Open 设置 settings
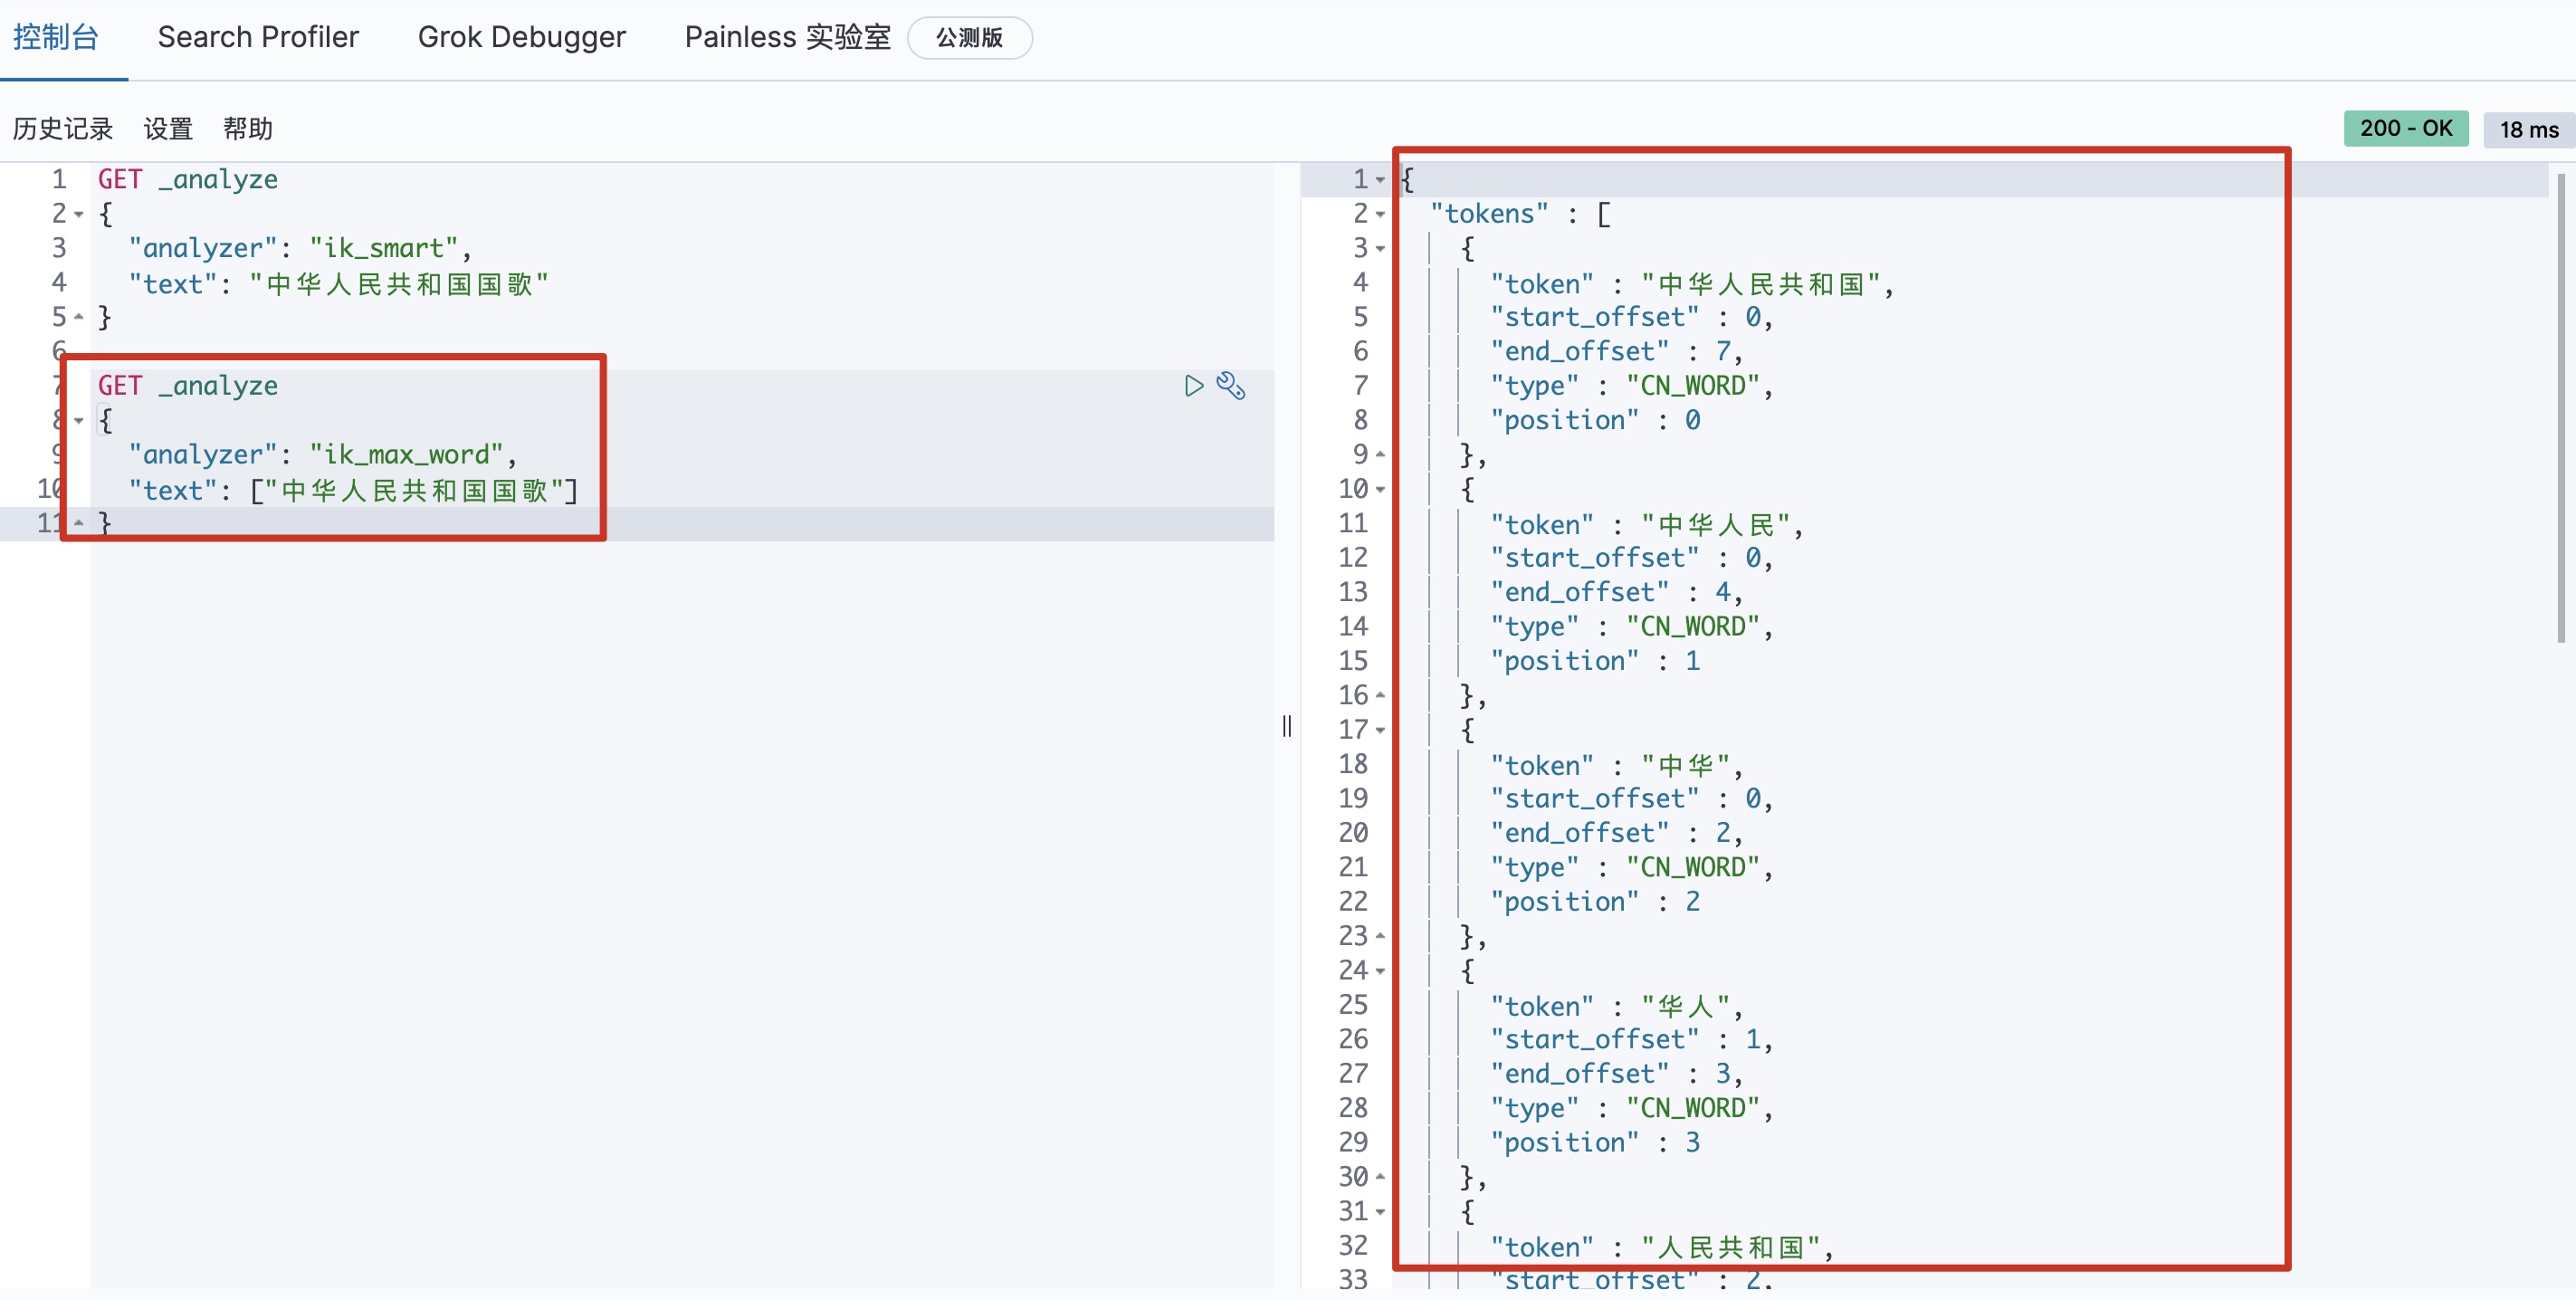The height and width of the screenshot is (1300, 2576). point(168,129)
